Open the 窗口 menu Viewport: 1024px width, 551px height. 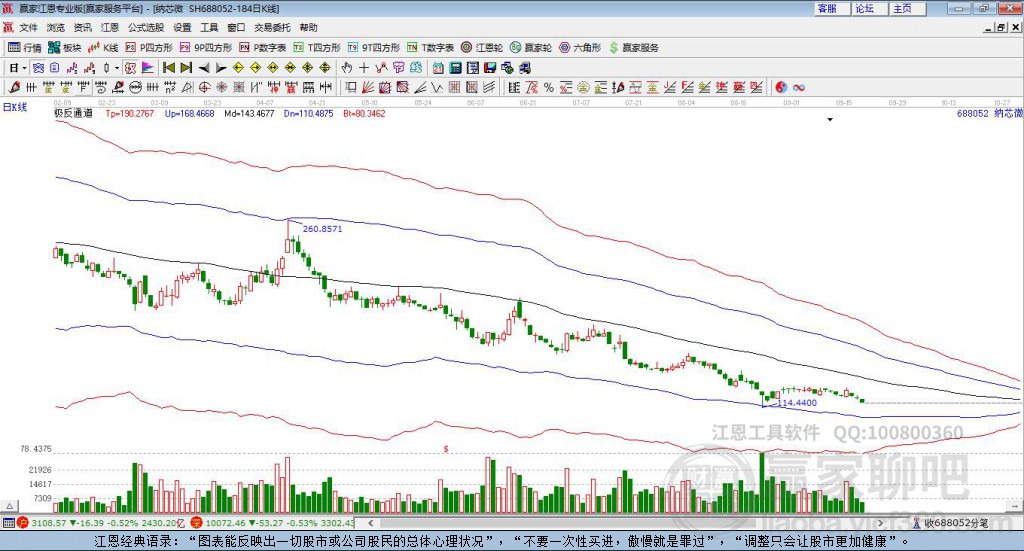click(x=236, y=27)
